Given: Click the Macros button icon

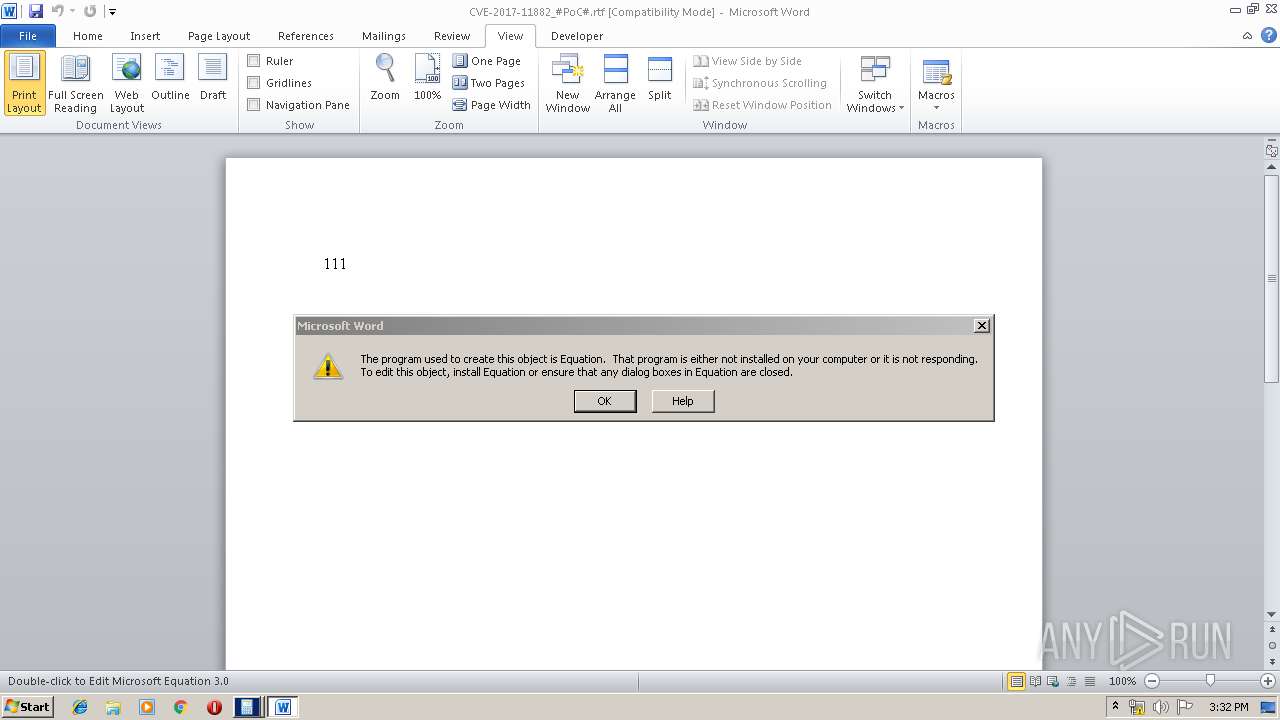Looking at the screenshot, I should tap(936, 72).
